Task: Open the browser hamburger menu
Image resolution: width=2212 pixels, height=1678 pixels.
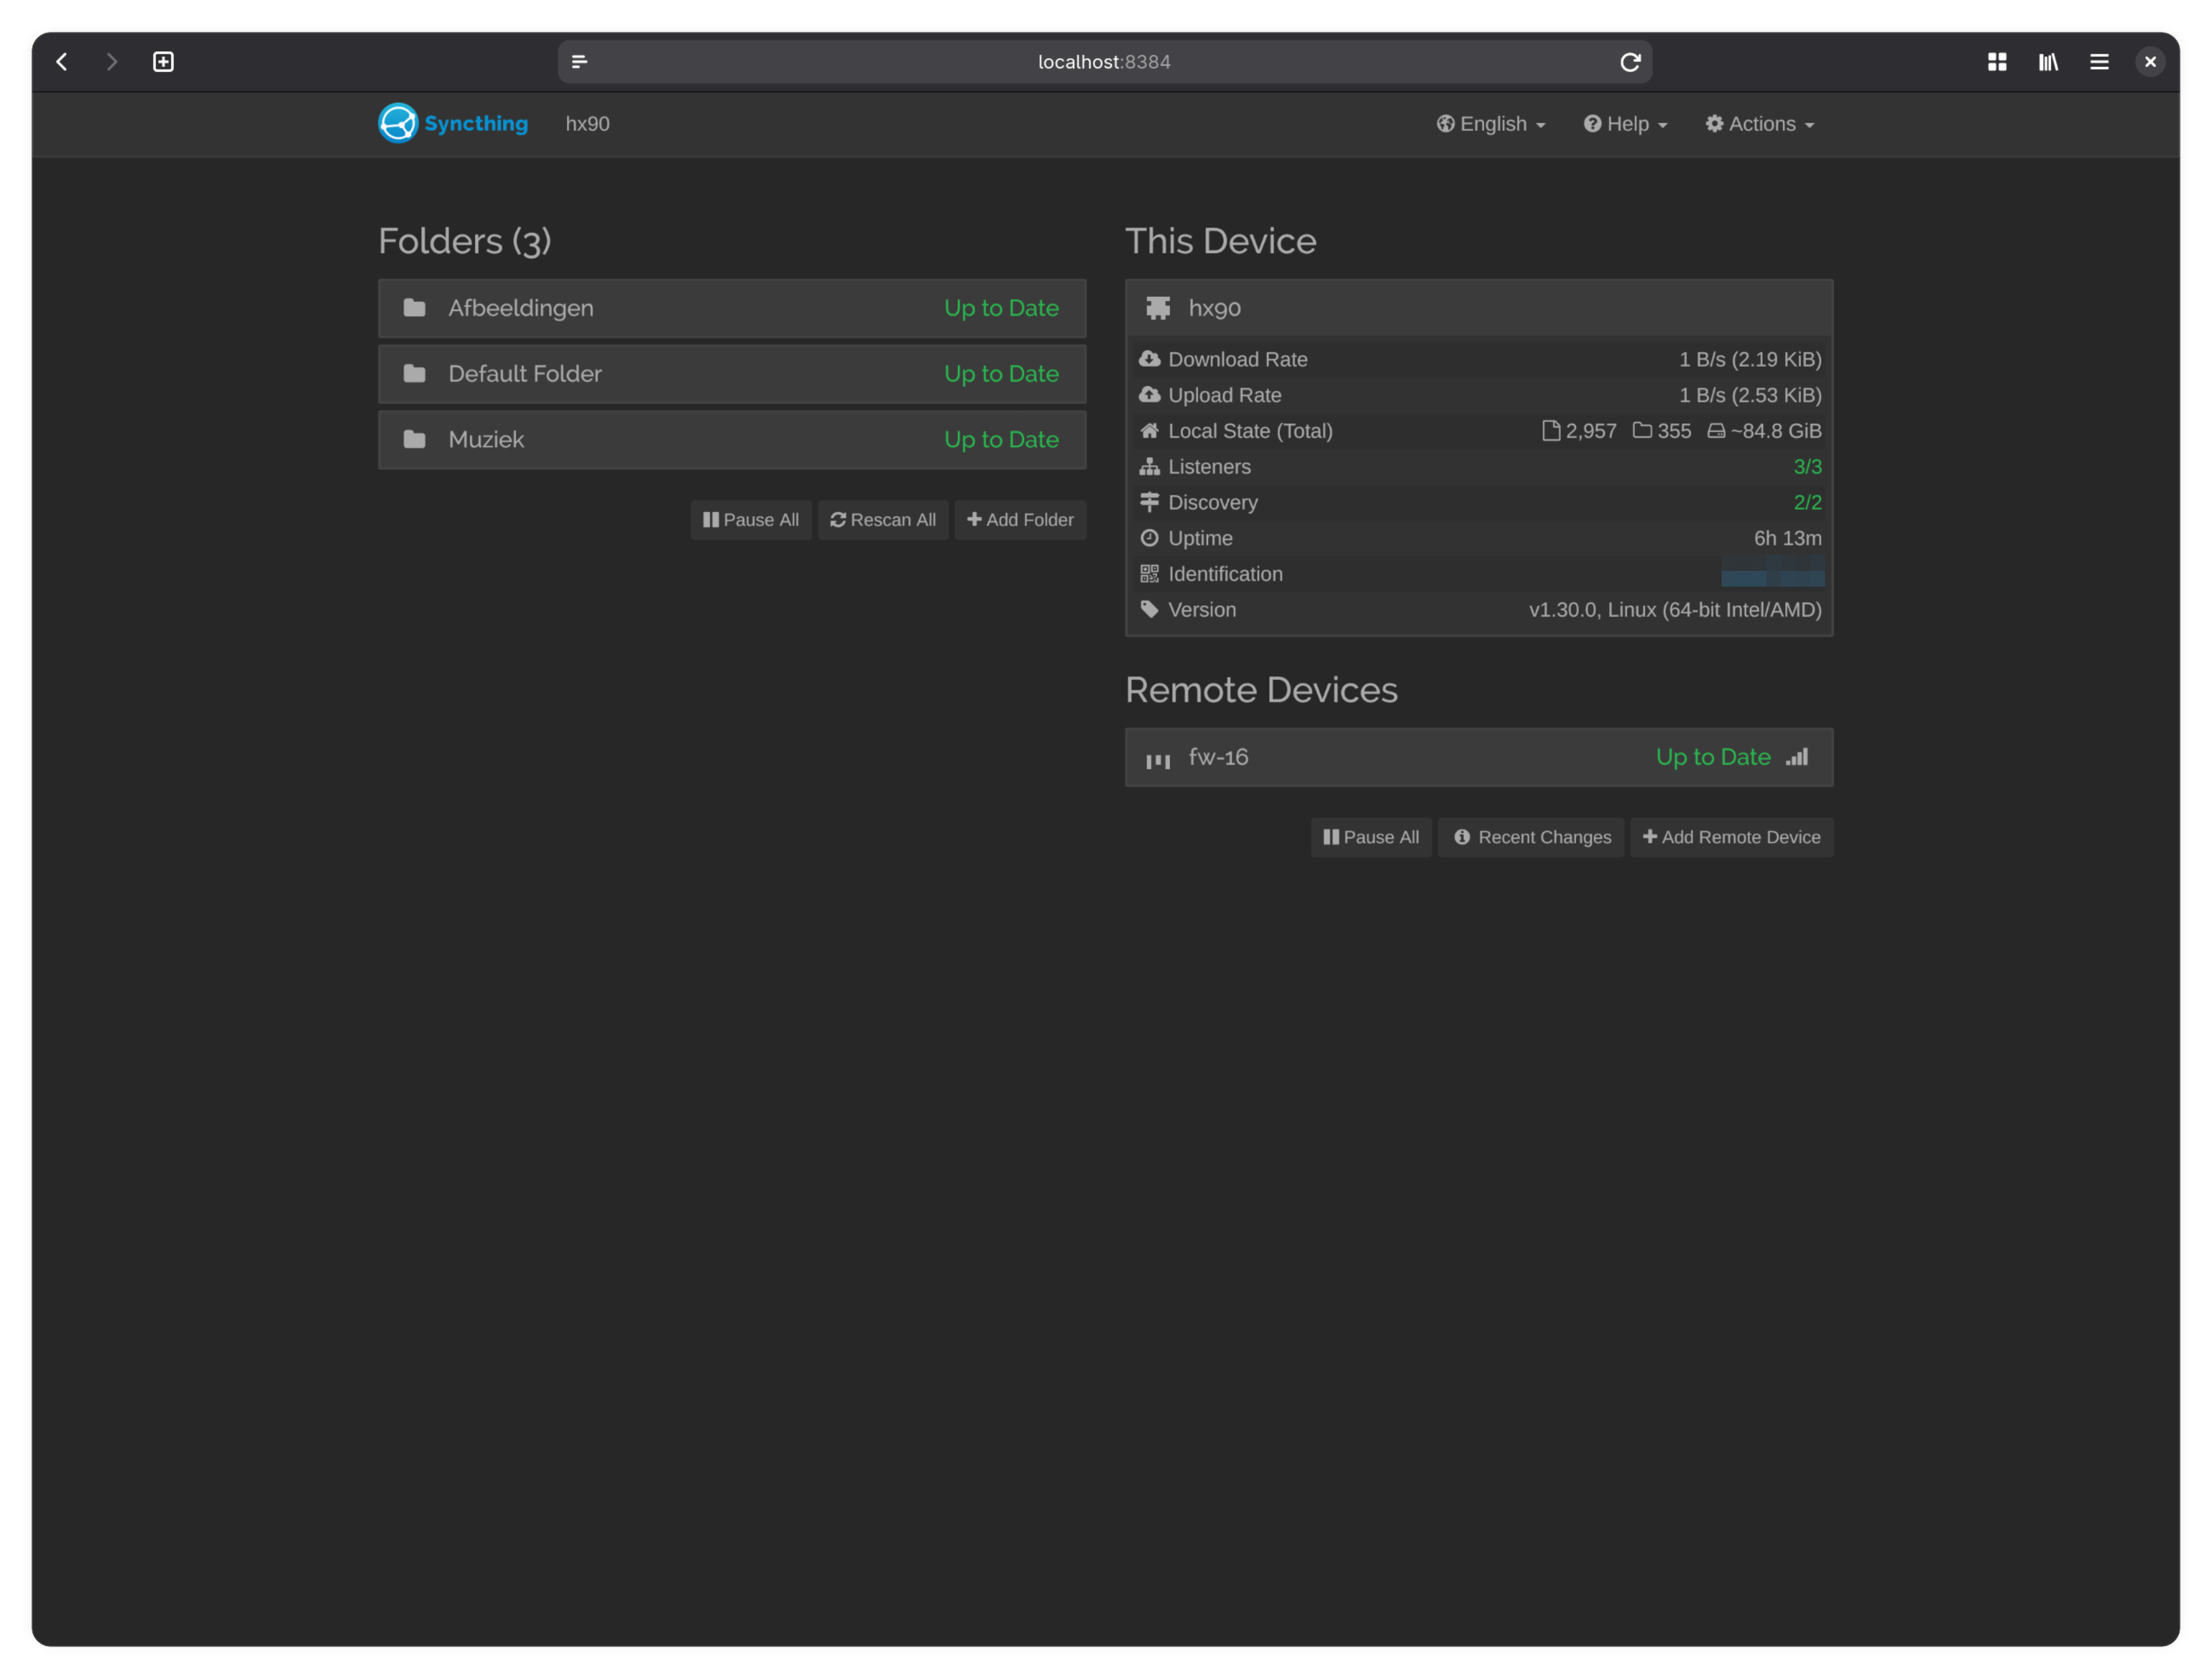Action: [x=2099, y=62]
